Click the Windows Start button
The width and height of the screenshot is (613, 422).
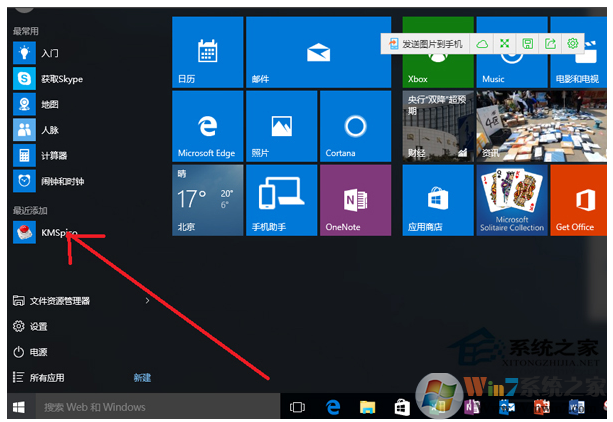(19, 407)
